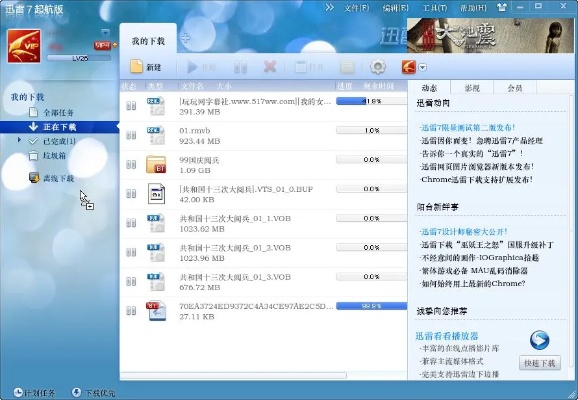This screenshot has width=578, height=400.
Task: Select the 我的下载 tab
Action: [148, 41]
